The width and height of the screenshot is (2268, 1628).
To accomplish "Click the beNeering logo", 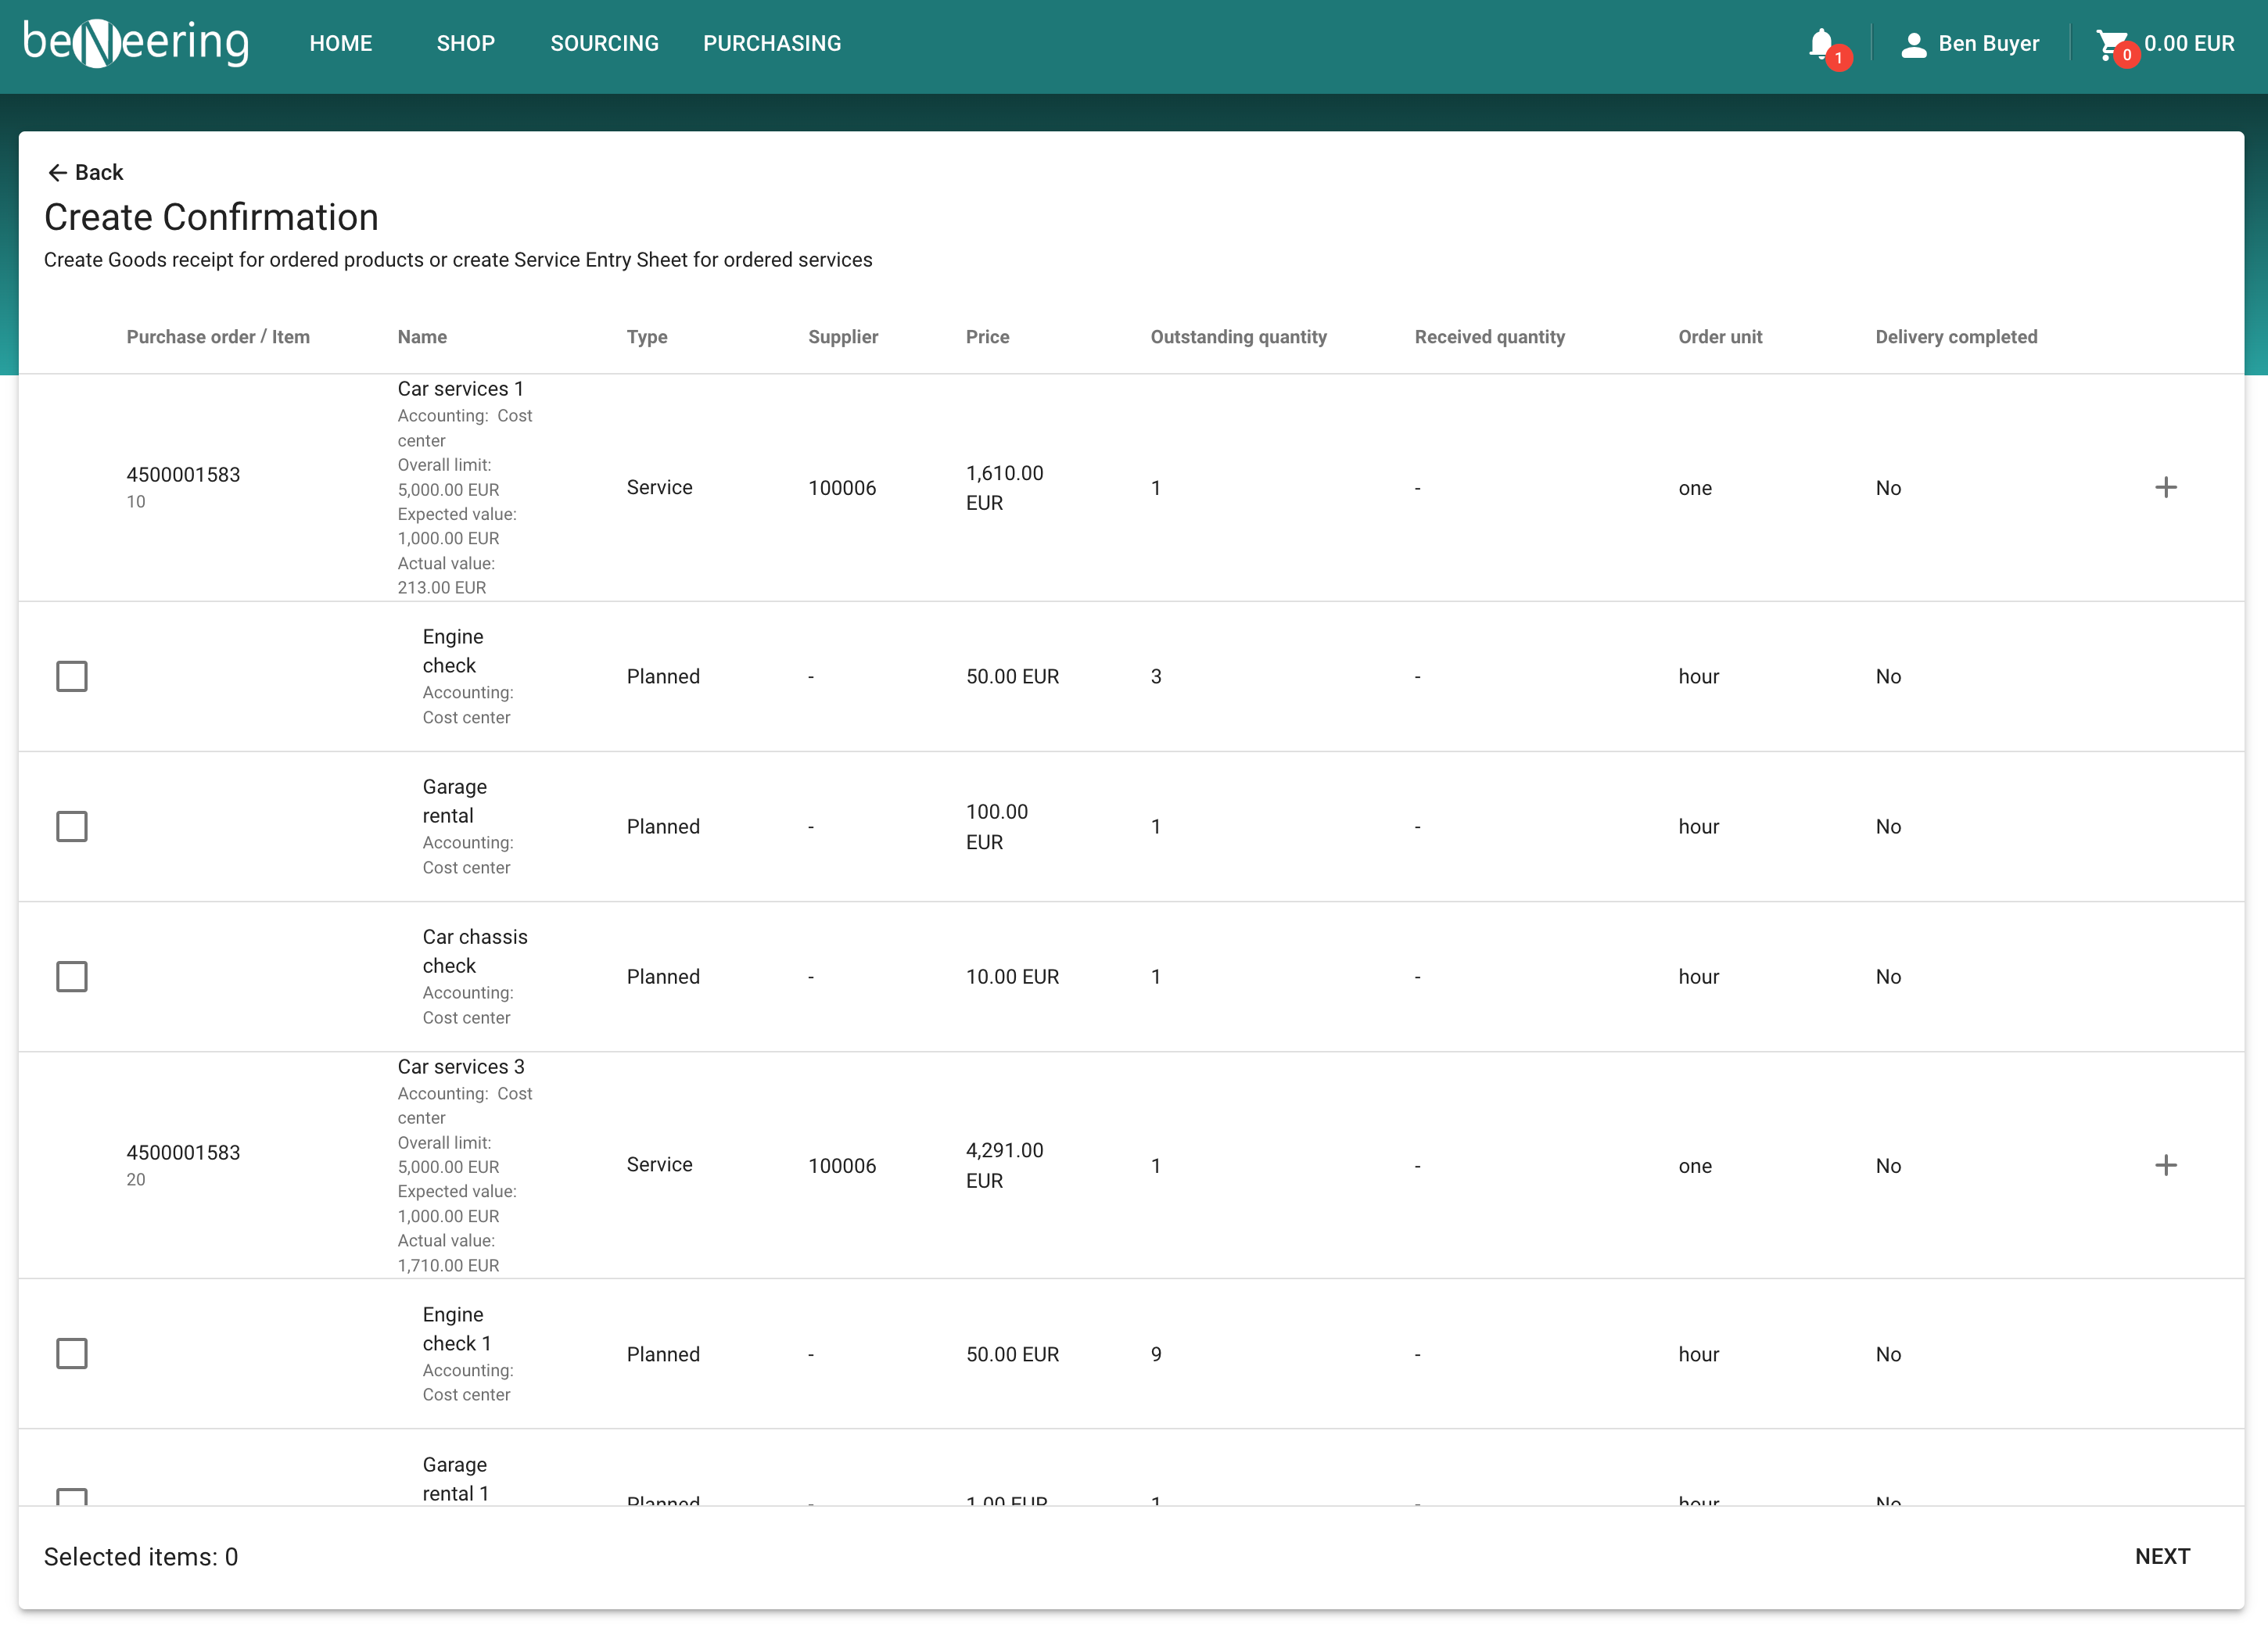I will coord(137,43).
